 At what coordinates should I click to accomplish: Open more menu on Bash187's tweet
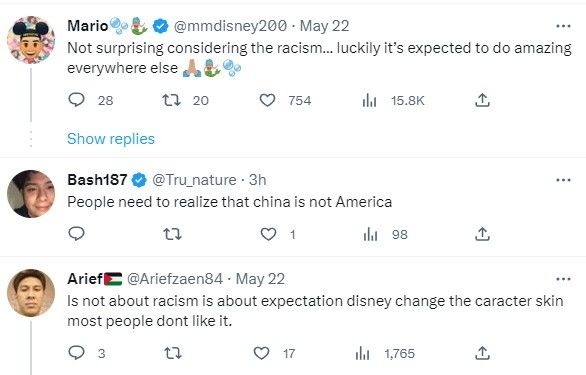563,180
